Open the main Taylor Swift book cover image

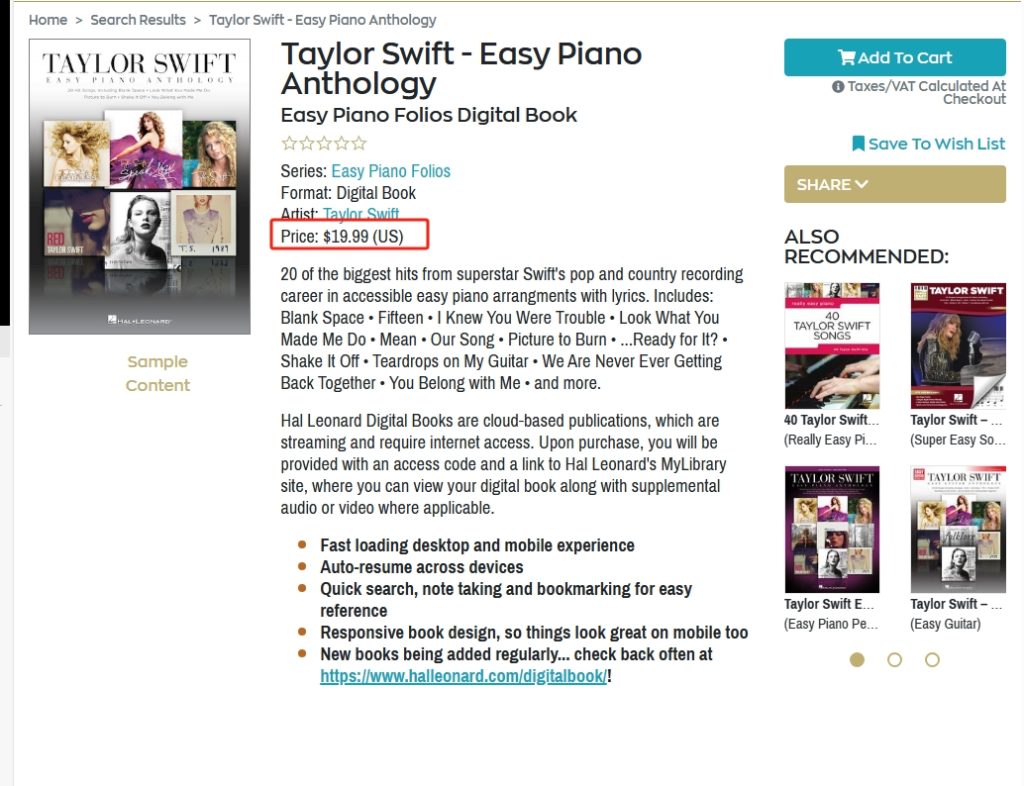[x=140, y=187]
